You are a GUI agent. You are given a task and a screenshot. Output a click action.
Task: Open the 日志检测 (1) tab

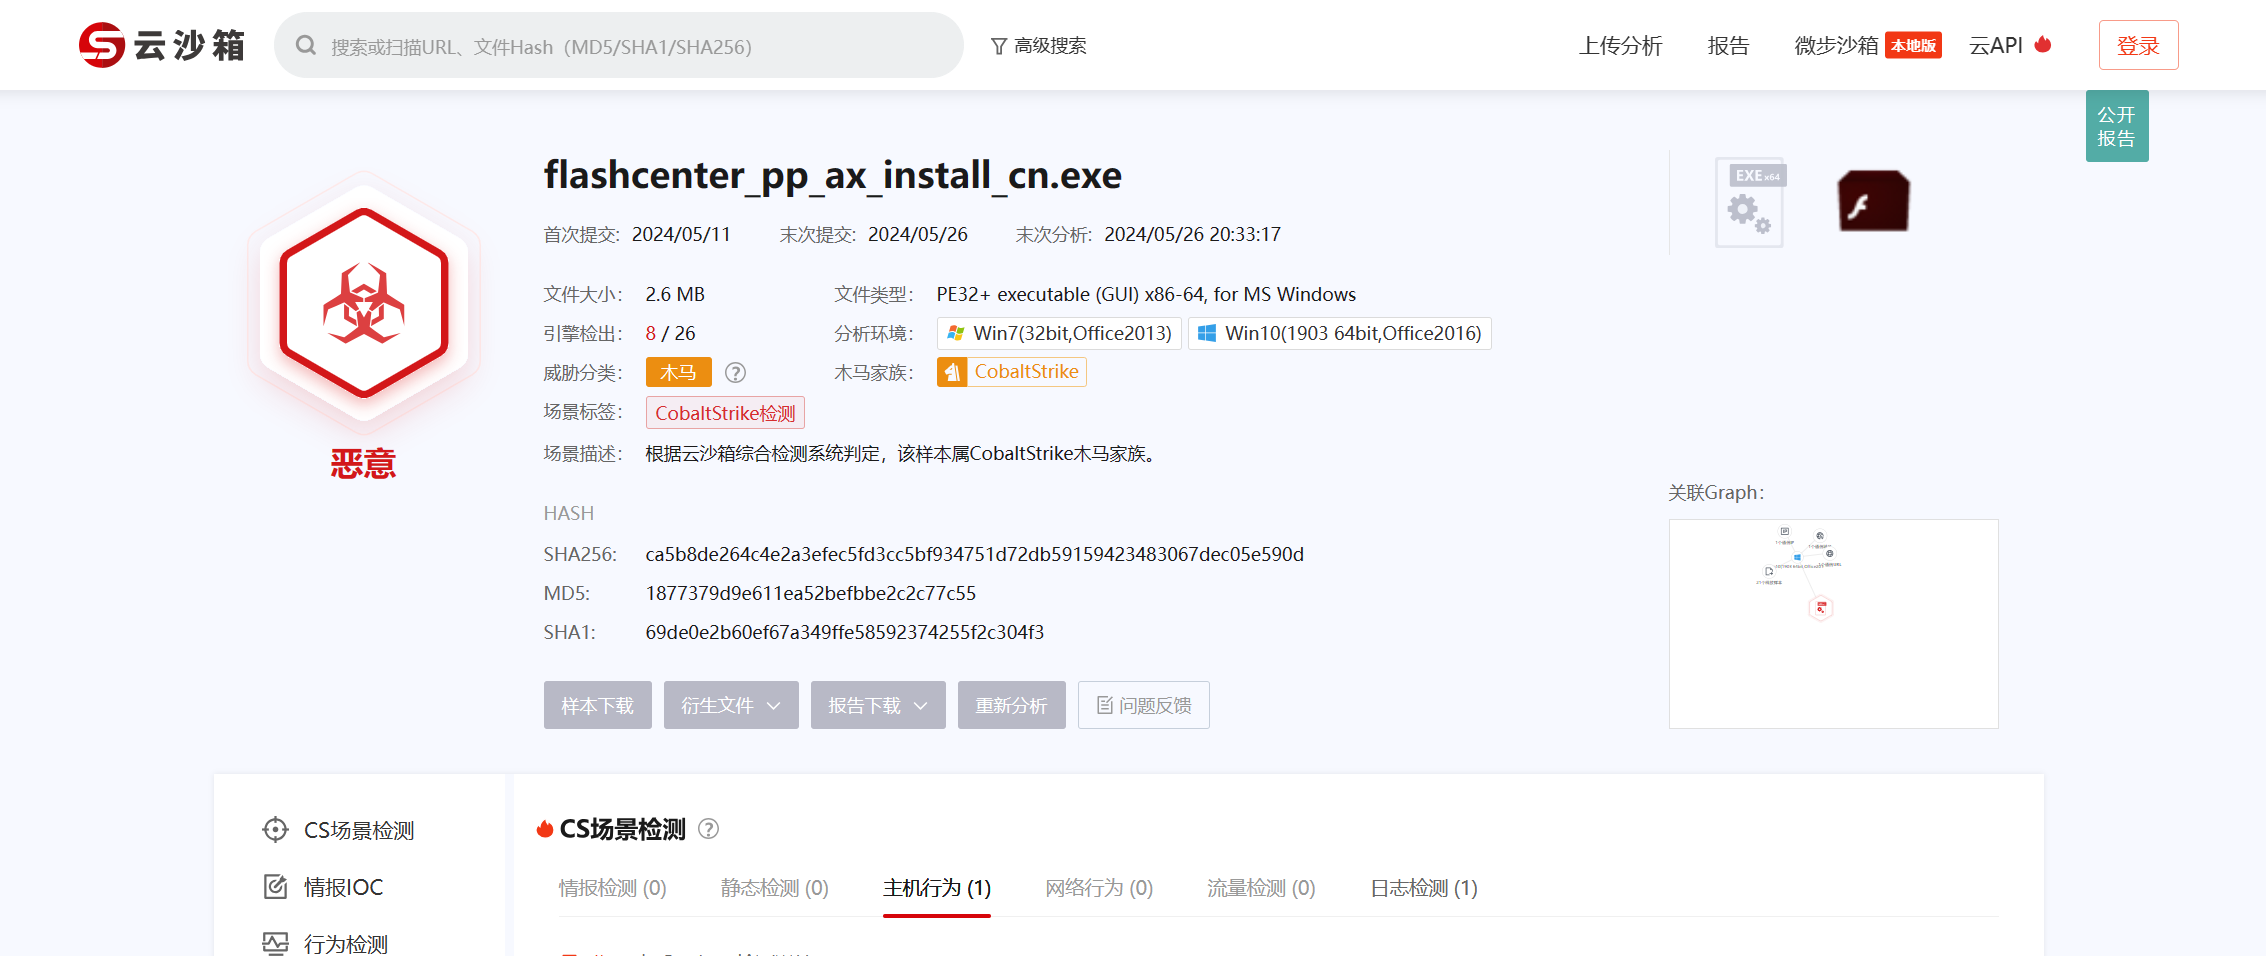pyautogui.click(x=1424, y=888)
